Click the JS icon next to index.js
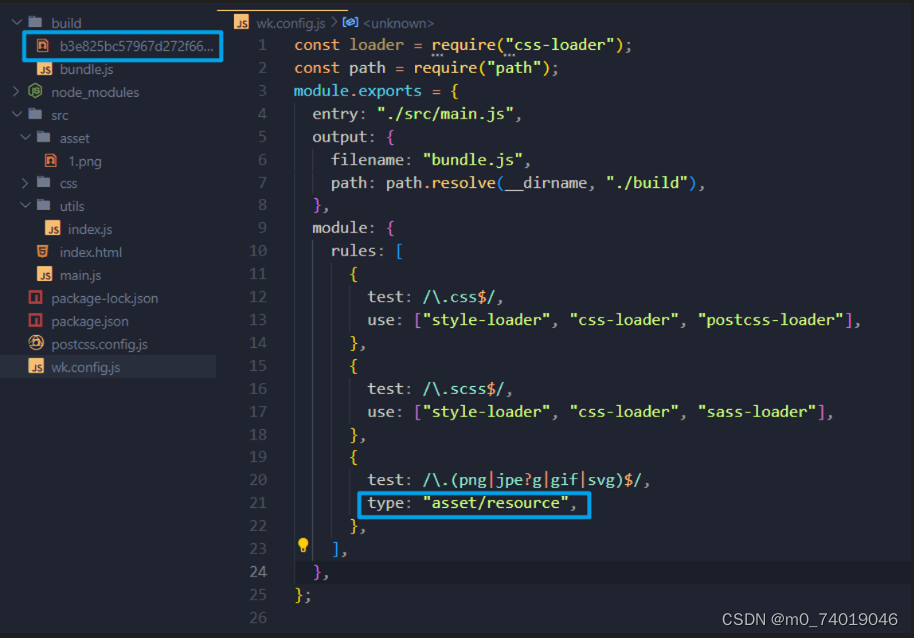Image resolution: width=914 pixels, height=638 pixels. [55, 229]
